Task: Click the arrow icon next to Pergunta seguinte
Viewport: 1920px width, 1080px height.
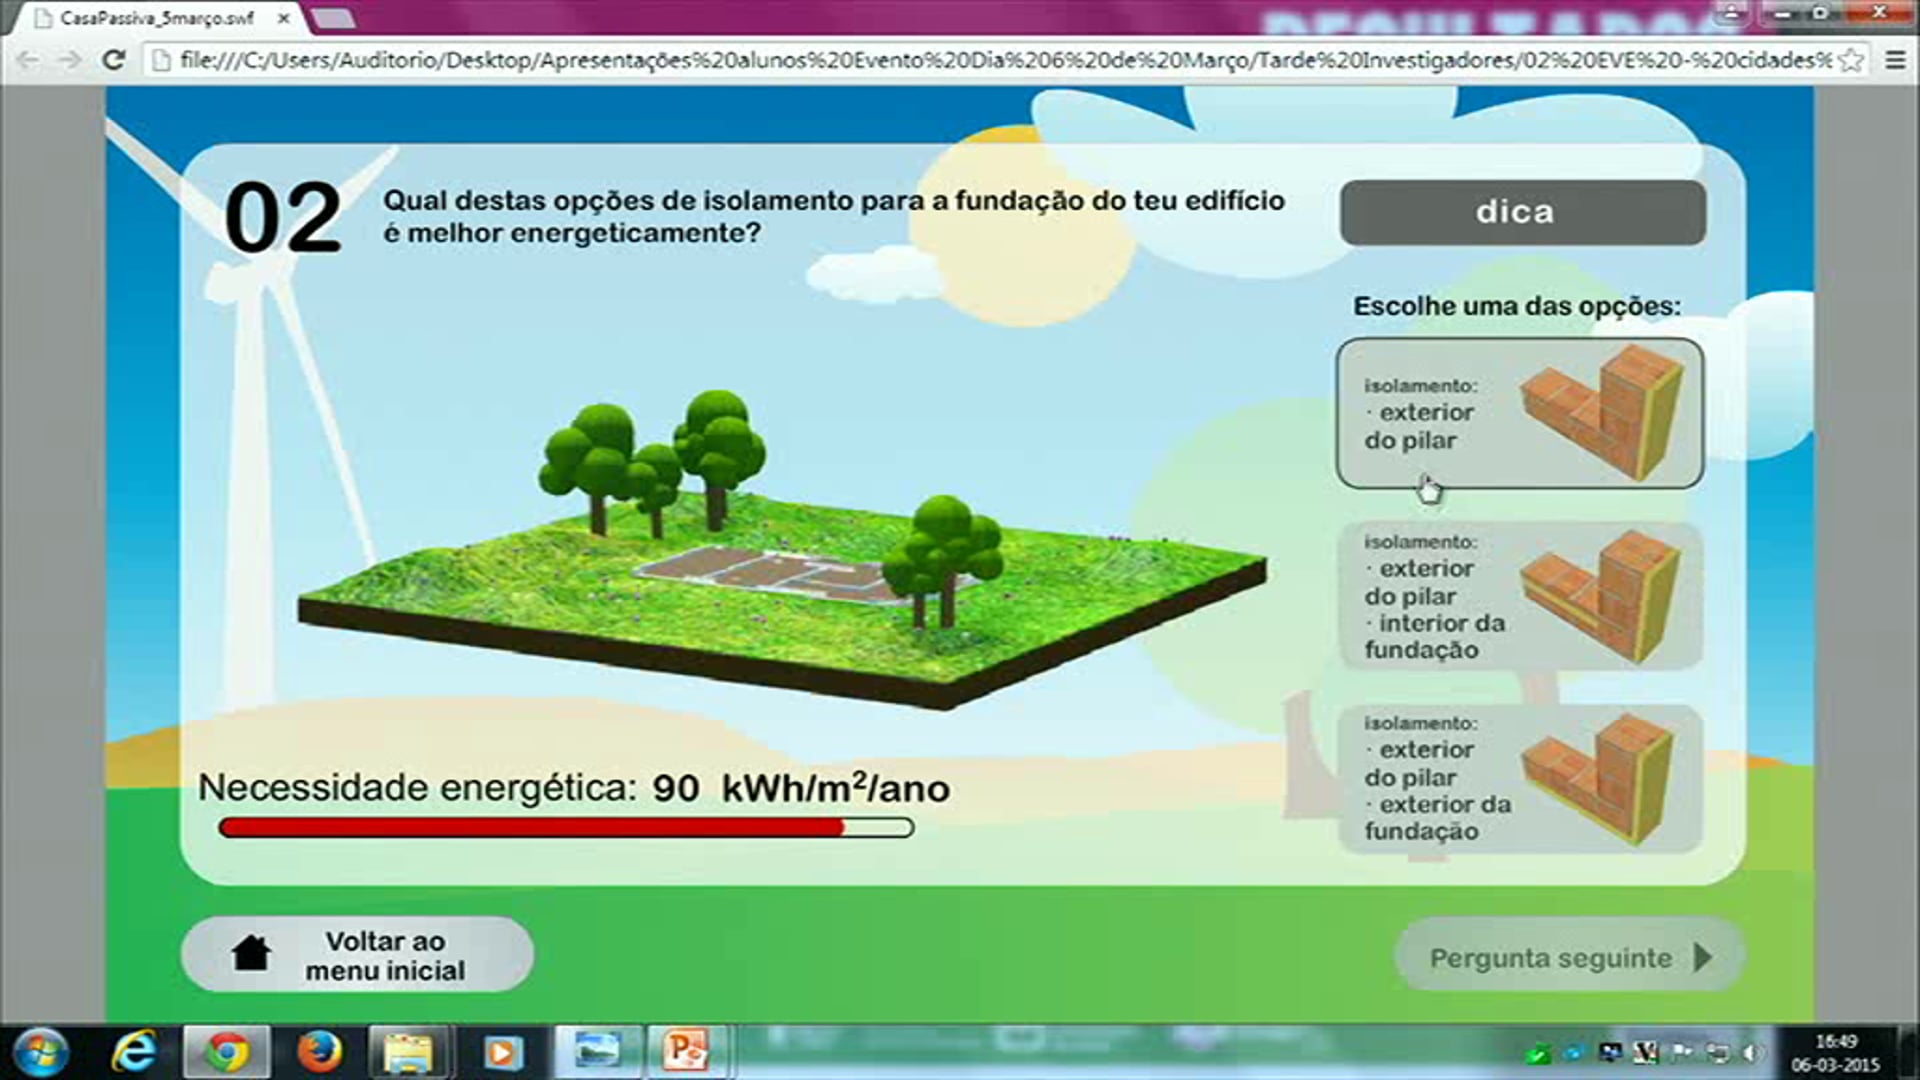Action: (x=1703, y=957)
